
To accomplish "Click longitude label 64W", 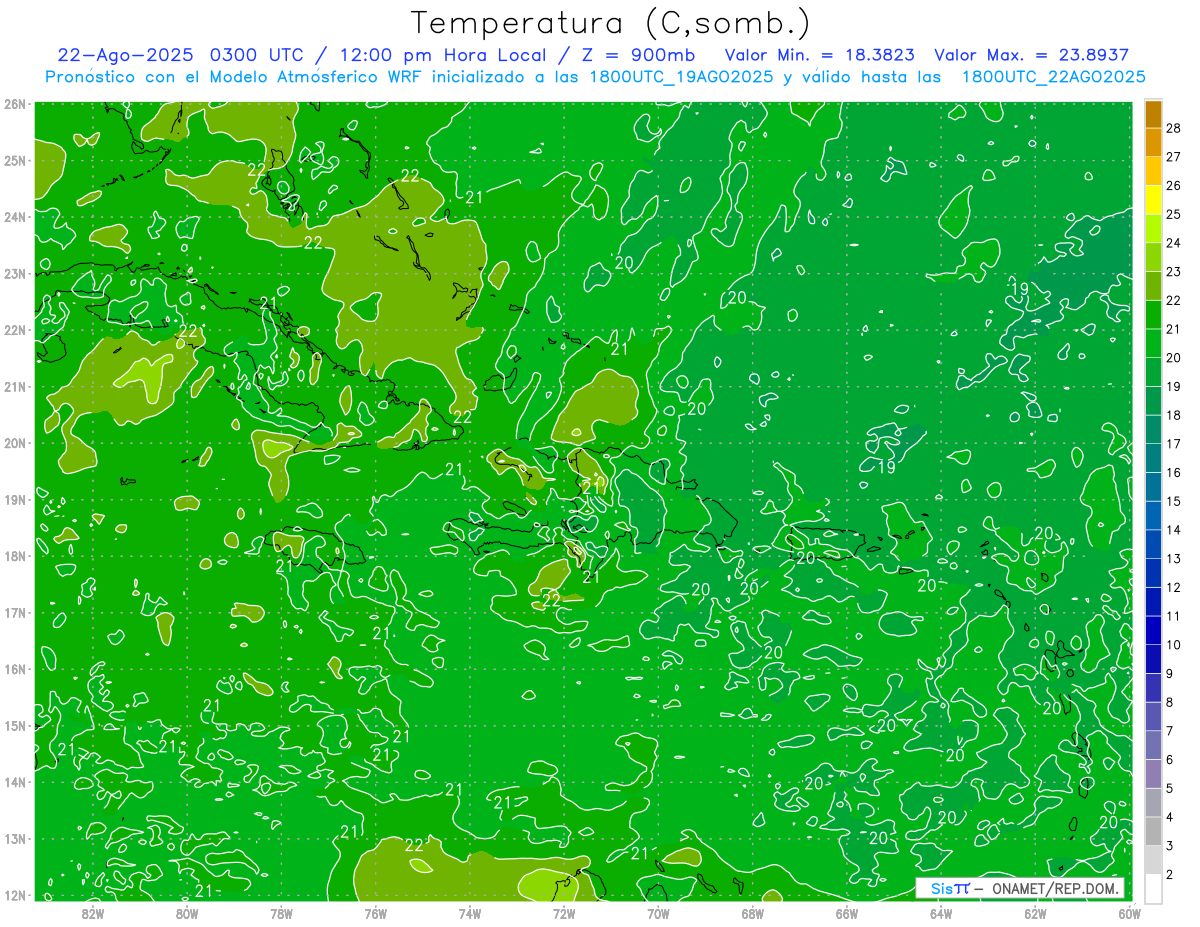I will (x=941, y=913).
